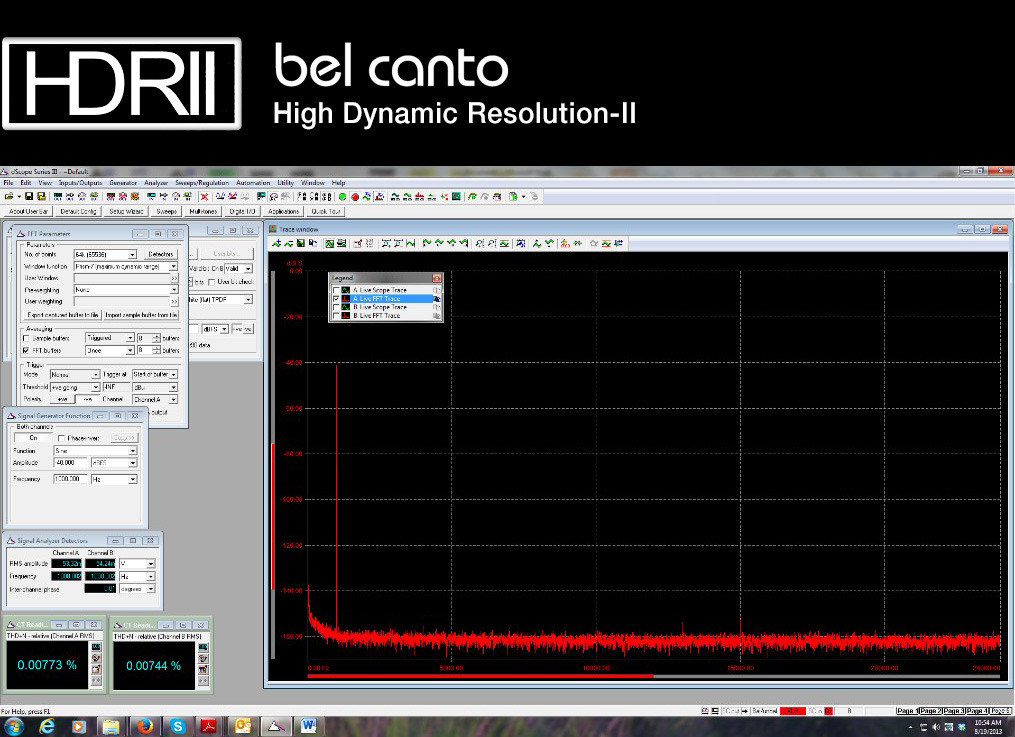The height and width of the screenshot is (737, 1015).
Task: Open Windows Explorer folder icon on the taskbar
Action: [111, 727]
